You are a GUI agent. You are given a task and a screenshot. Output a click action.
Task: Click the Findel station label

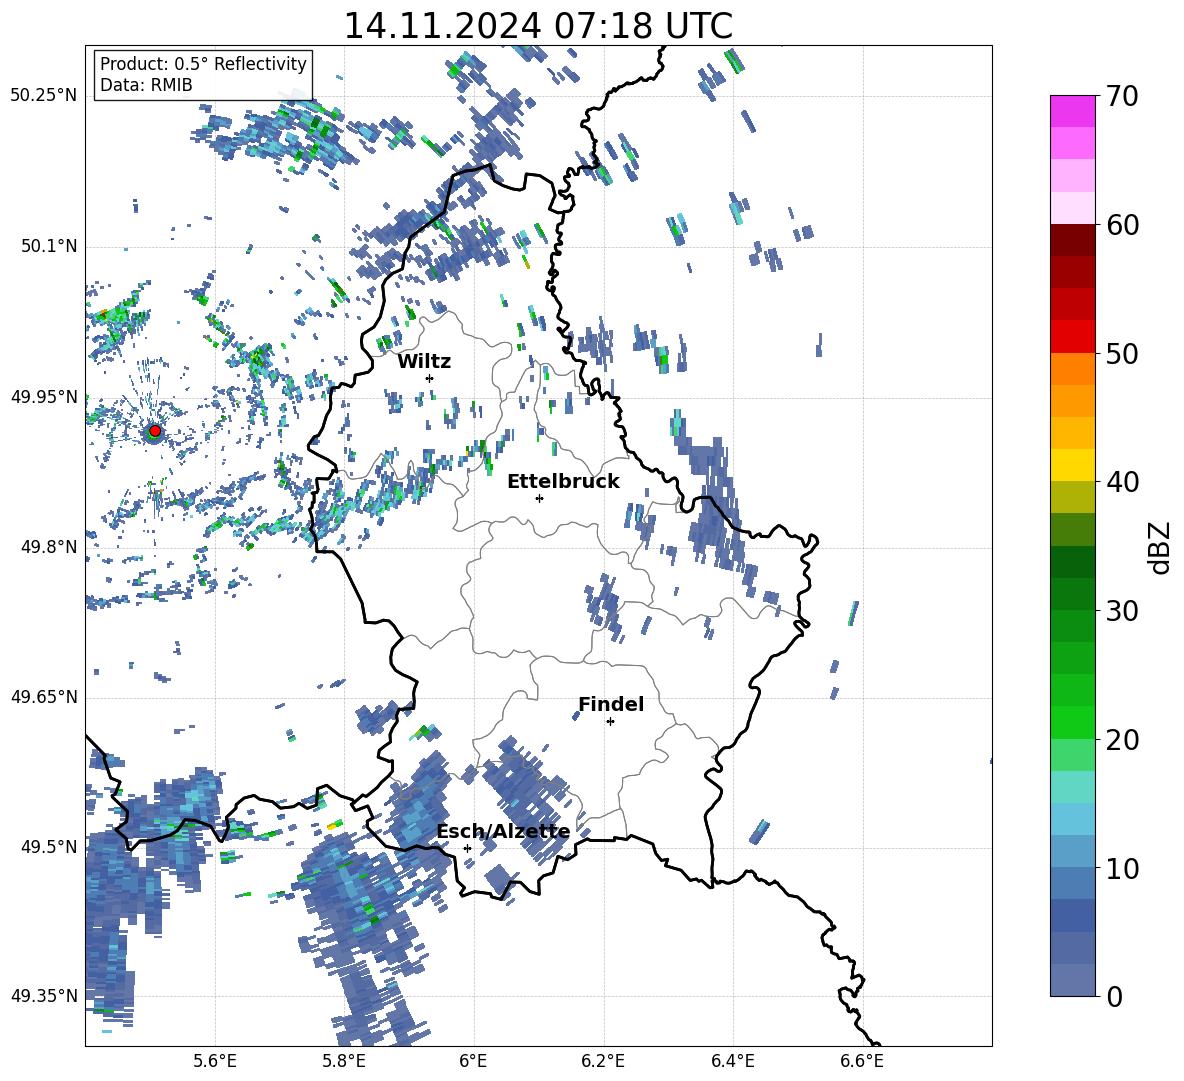coord(611,704)
